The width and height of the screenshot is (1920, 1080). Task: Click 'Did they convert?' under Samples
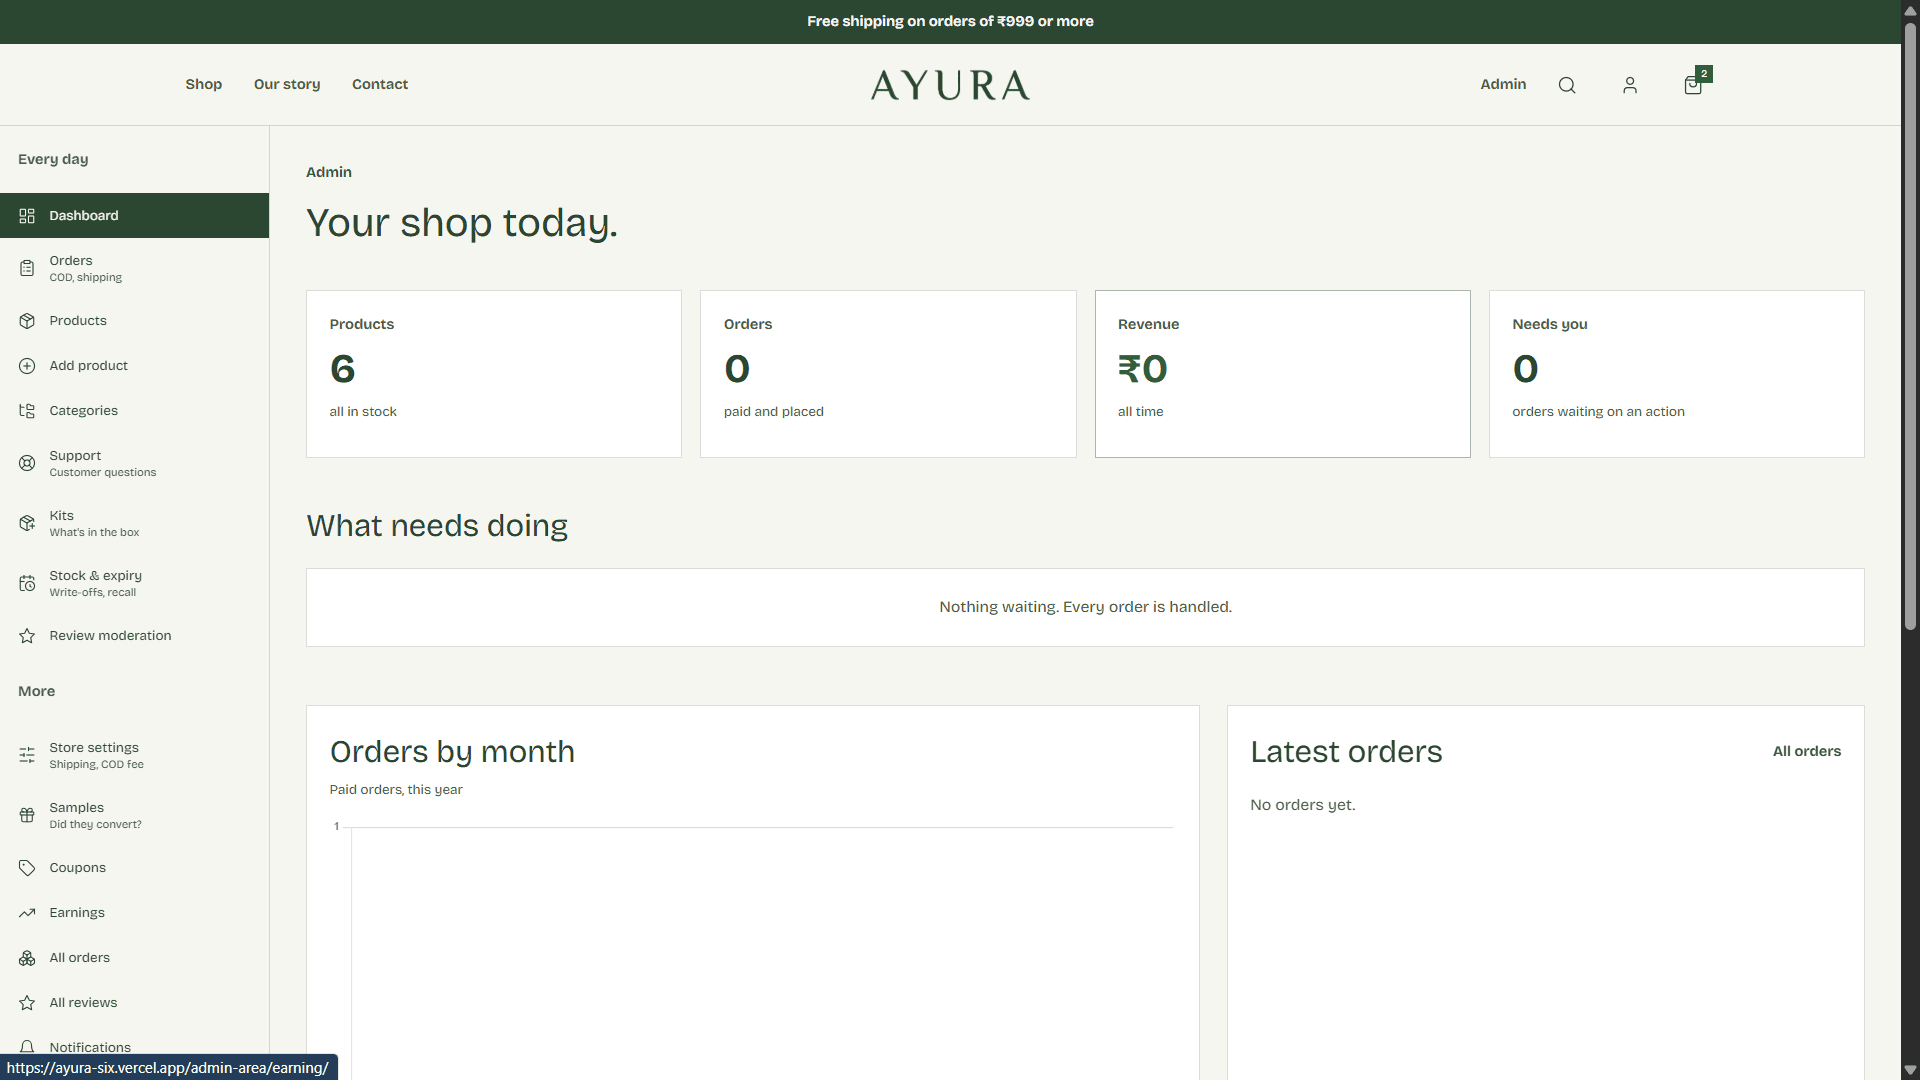click(96, 825)
